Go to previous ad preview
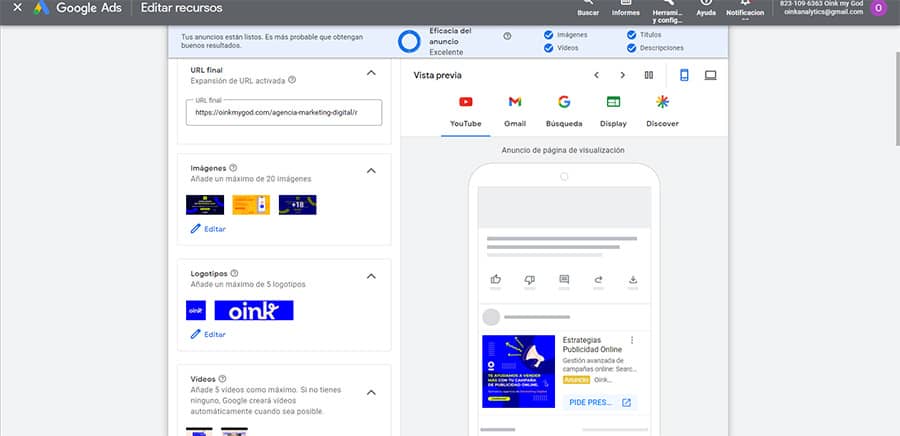900x436 pixels. coord(596,75)
